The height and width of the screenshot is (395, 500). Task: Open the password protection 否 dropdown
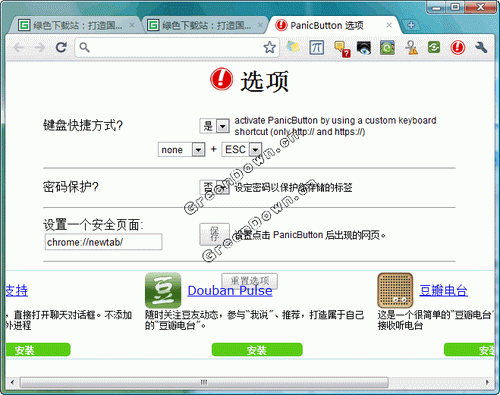(x=214, y=187)
